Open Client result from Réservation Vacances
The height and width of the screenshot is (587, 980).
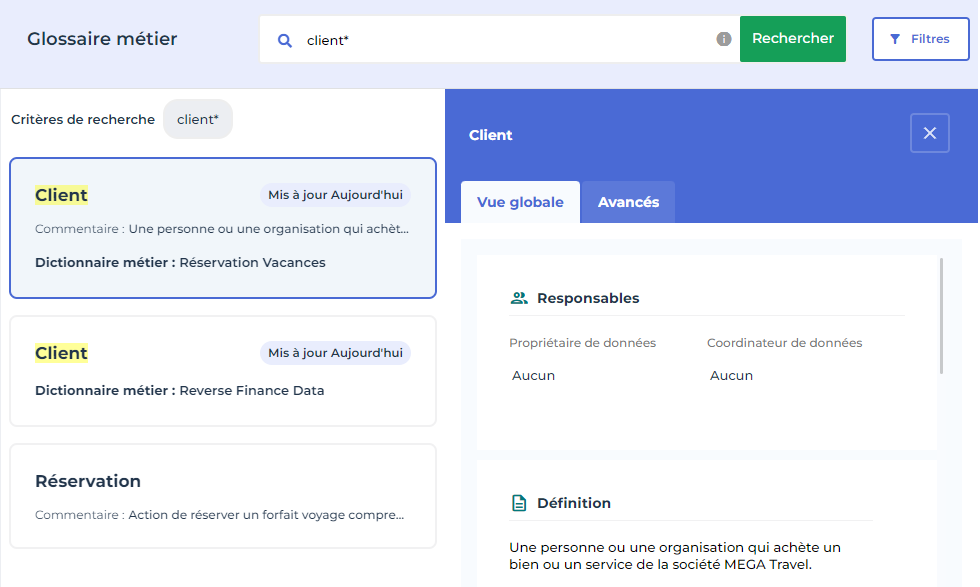(x=222, y=228)
